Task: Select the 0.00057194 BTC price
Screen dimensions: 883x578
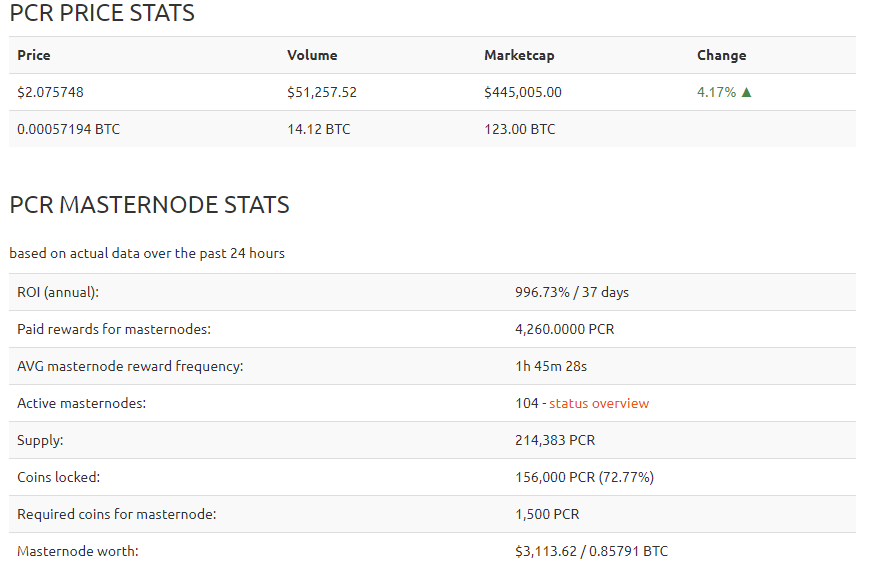Action: pyautogui.click(x=68, y=129)
